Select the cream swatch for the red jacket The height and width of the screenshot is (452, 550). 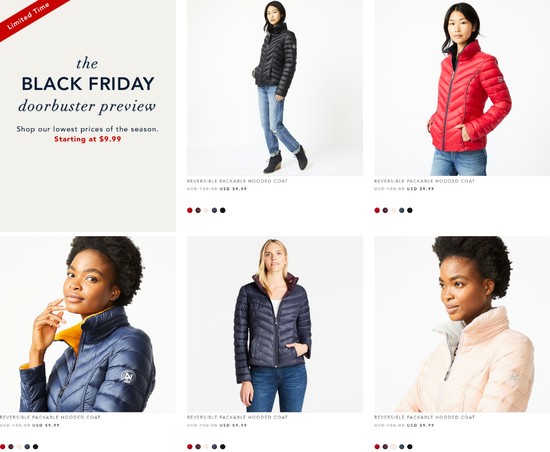click(x=394, y=210)
